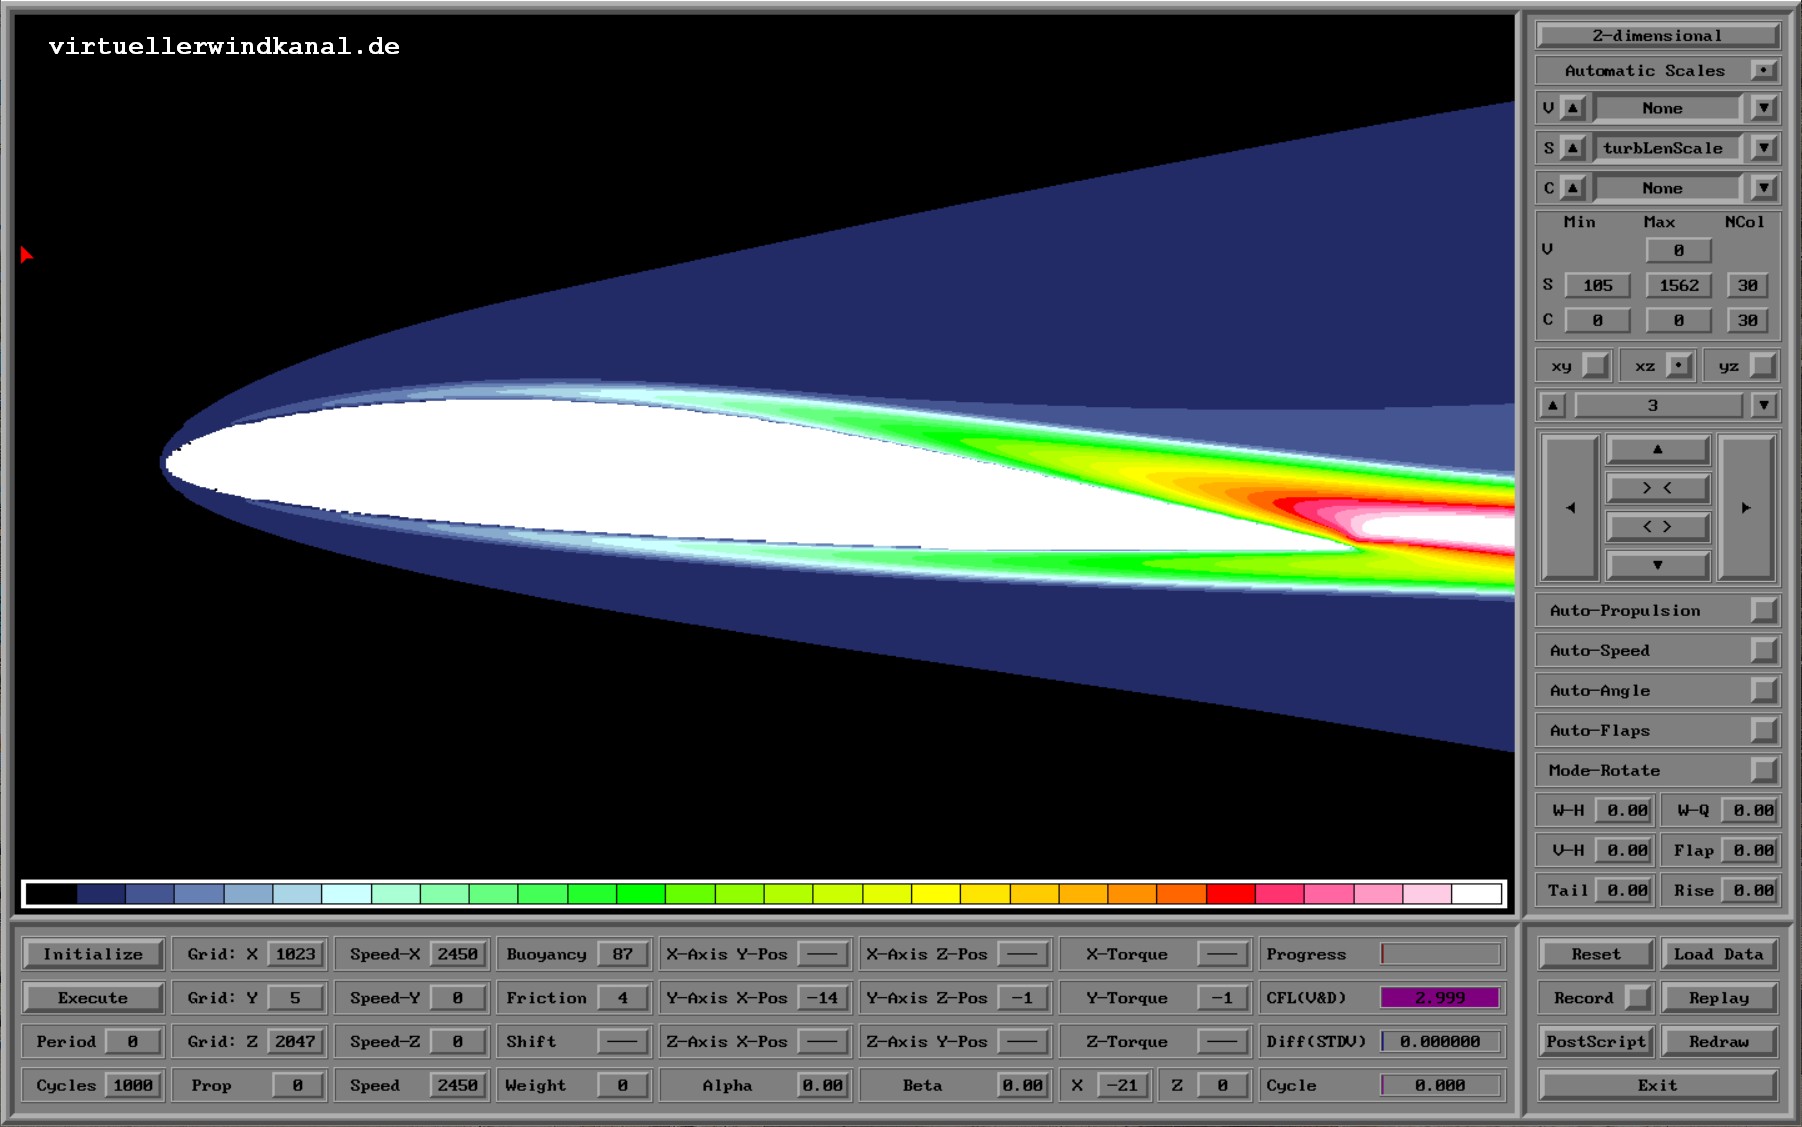Pan view down with the down arrow

click(1658, 565)
